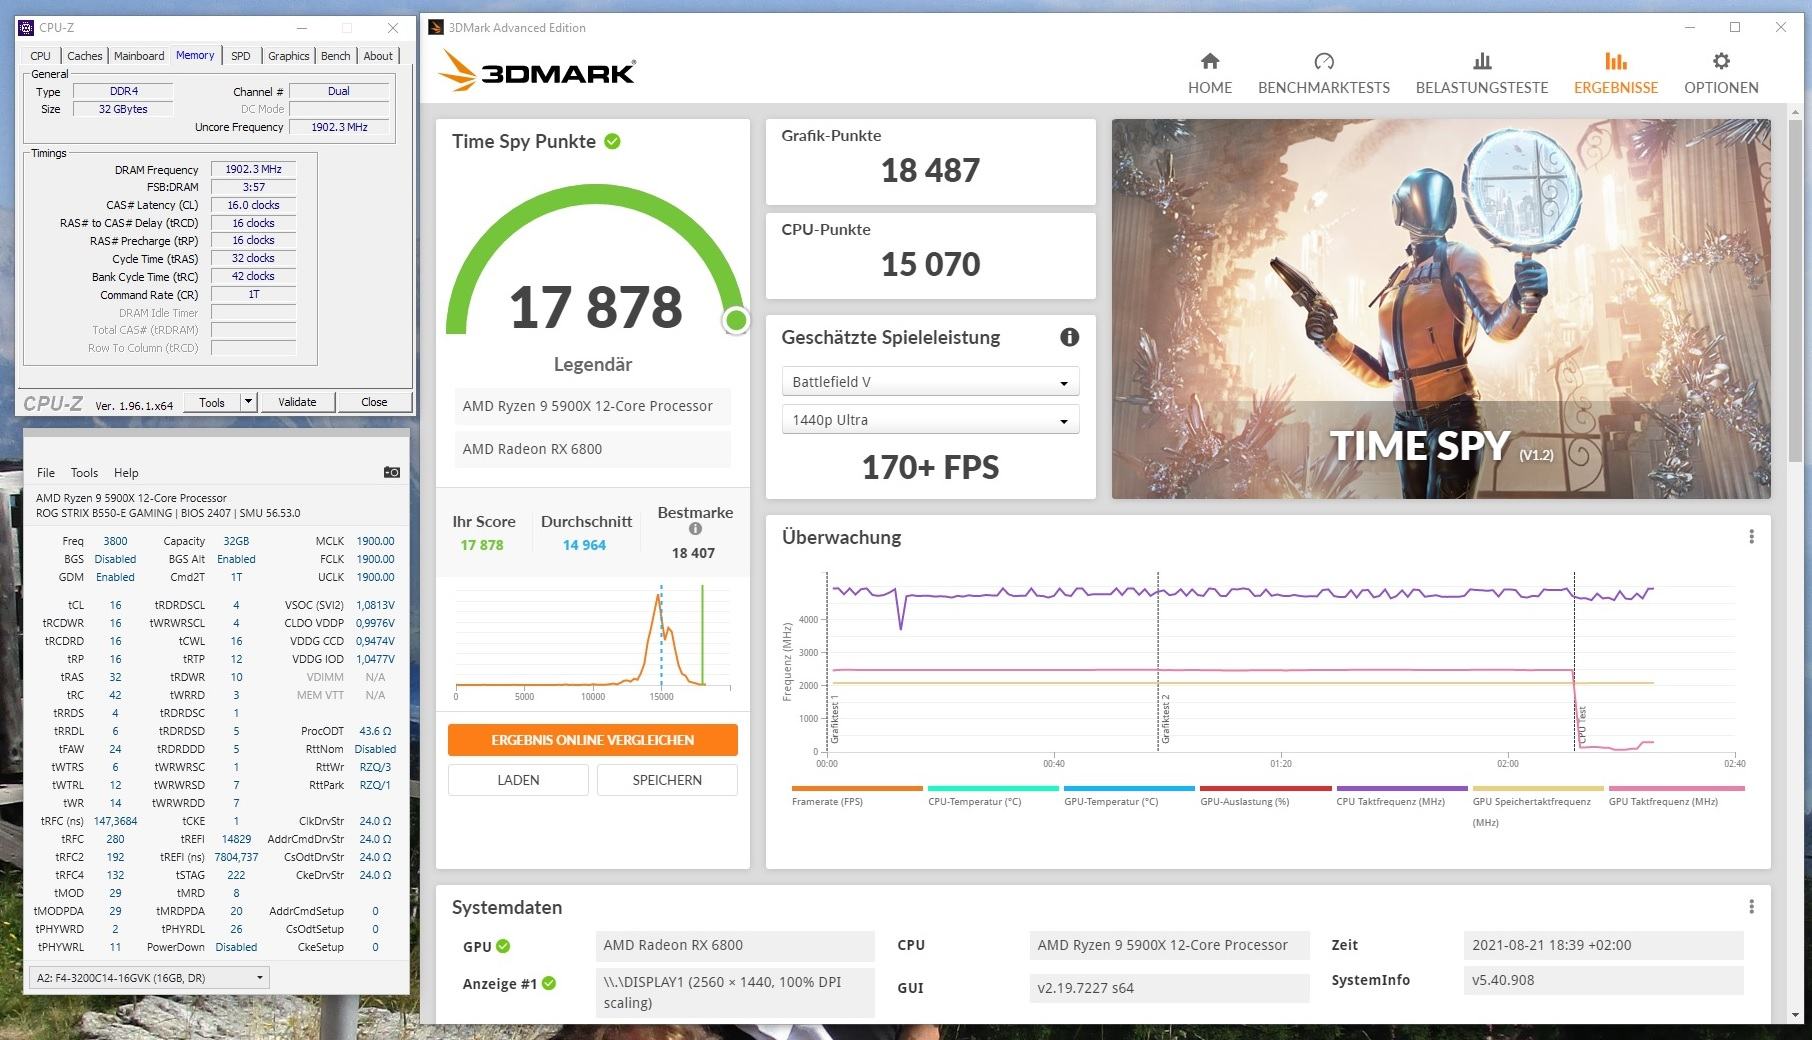1812x1040 pixels.
Task: Open the Systemdaten three-dot menu
Action: point(1751,907)
